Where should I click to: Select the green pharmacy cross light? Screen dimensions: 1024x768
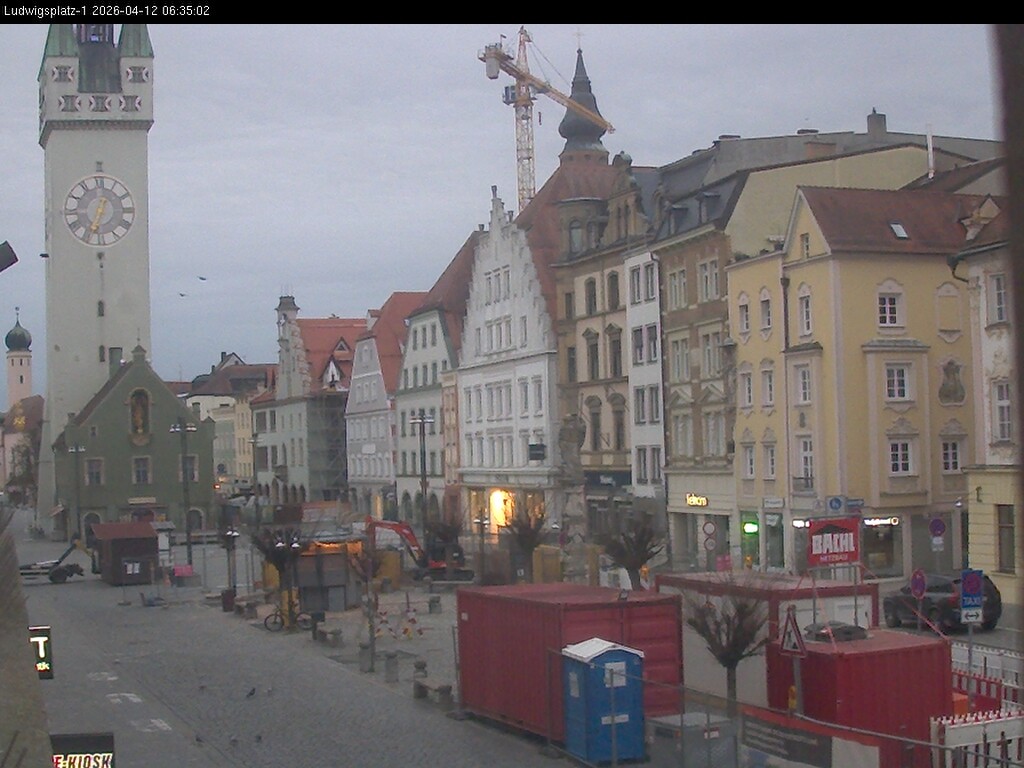[750, 529]
